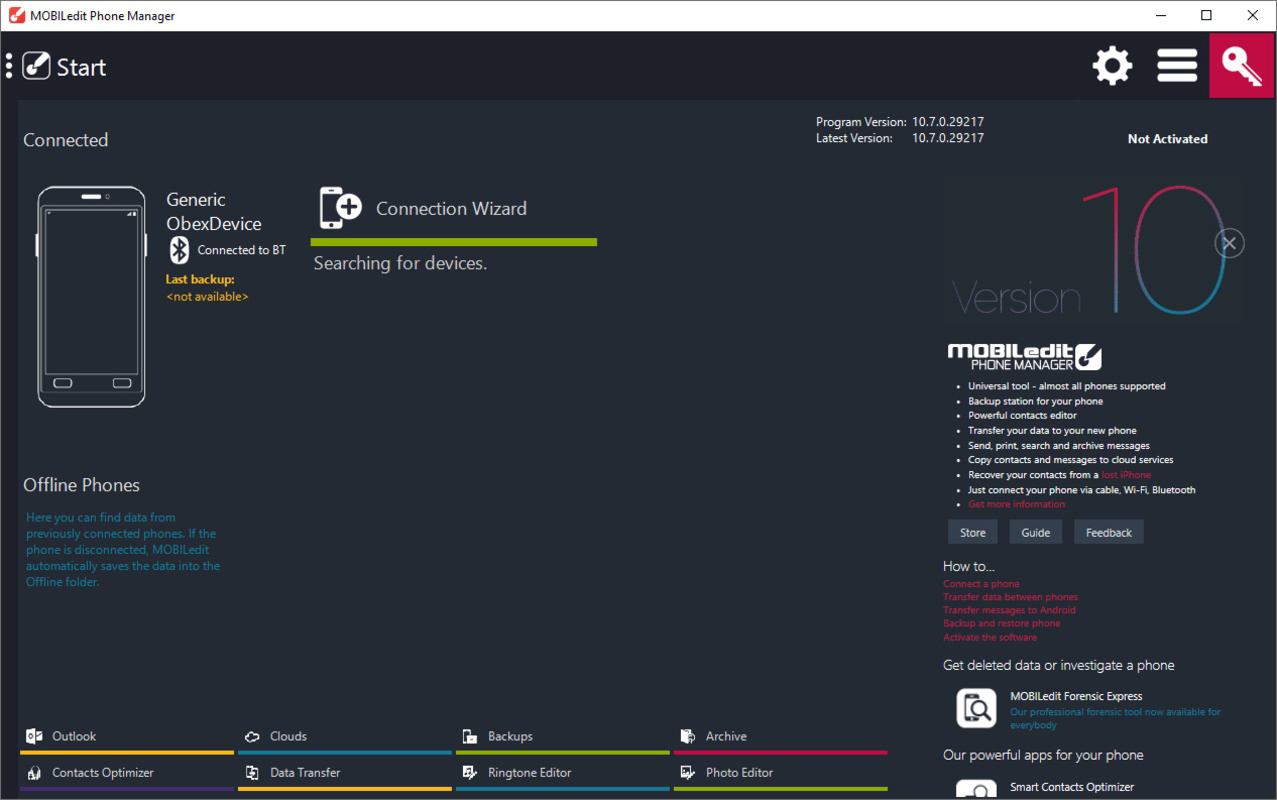Click 'Connected to BT' label
Screen dimensions: 1277x800
tap(241, 250)
